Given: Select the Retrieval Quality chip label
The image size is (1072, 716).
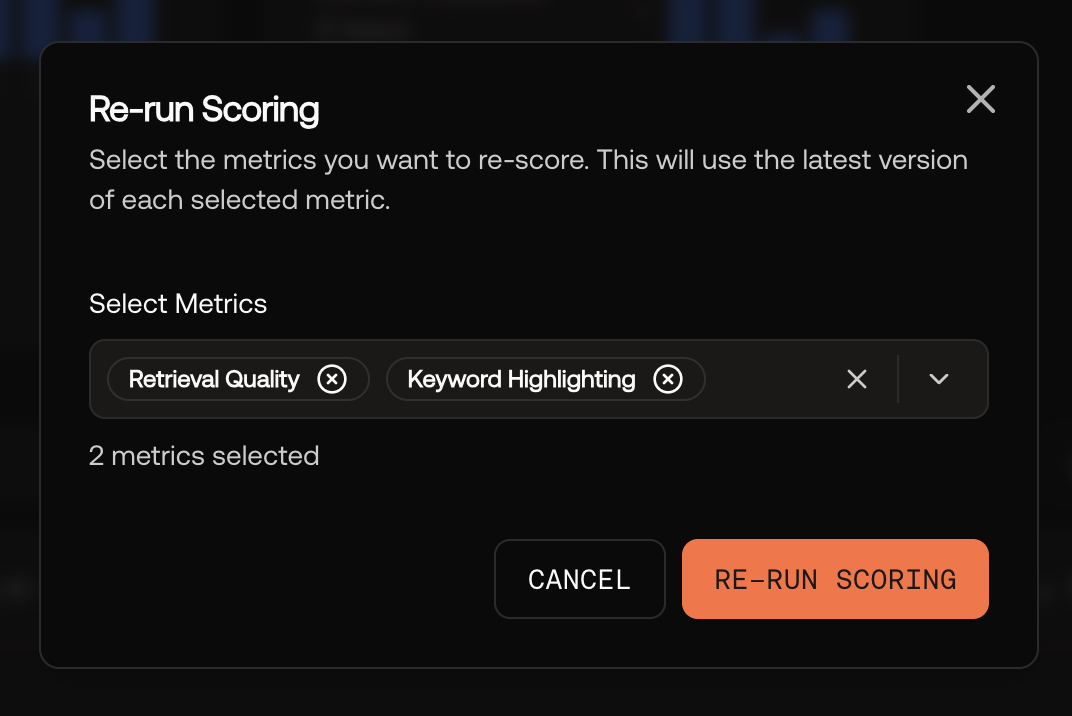Looking at the screenshot, I should pyautogui.click(x=214, y=379).
